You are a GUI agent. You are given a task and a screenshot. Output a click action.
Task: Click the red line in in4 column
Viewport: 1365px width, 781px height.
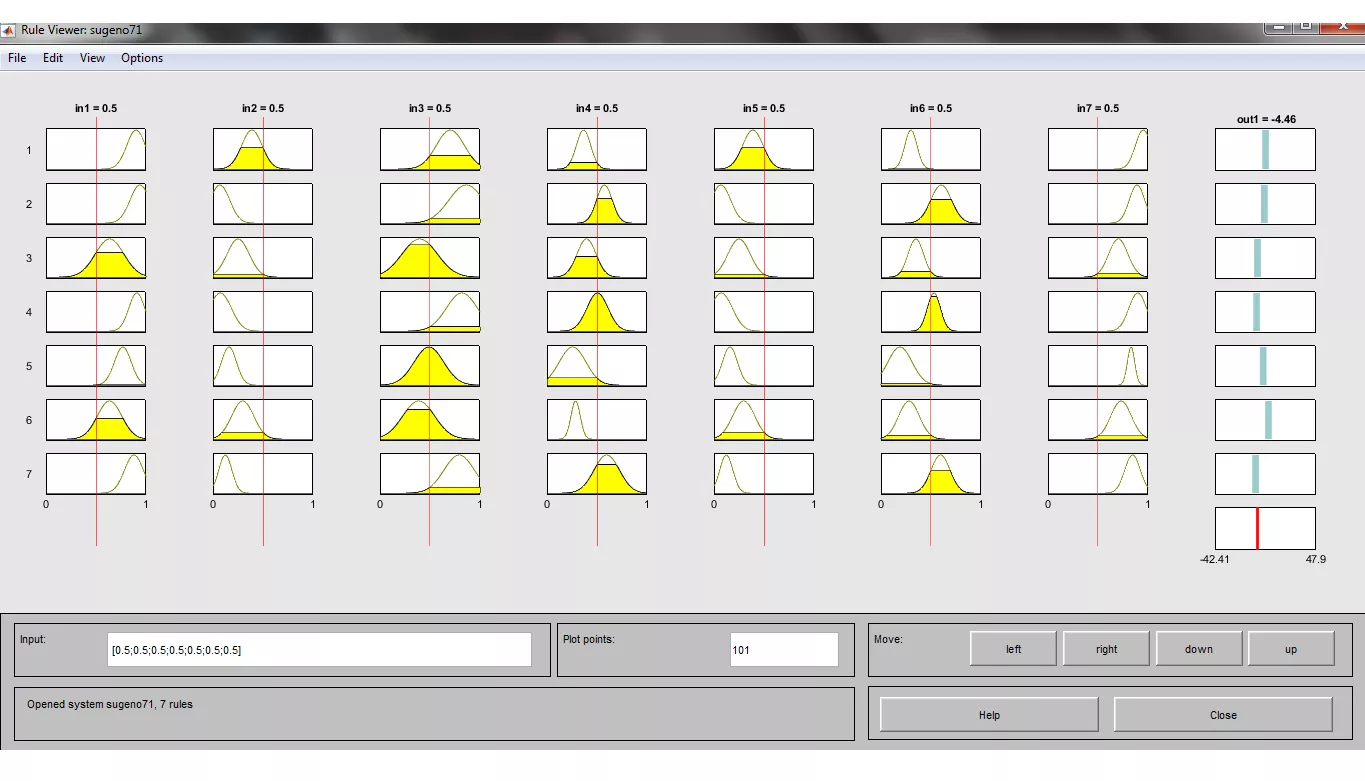[x=598, y=520]
